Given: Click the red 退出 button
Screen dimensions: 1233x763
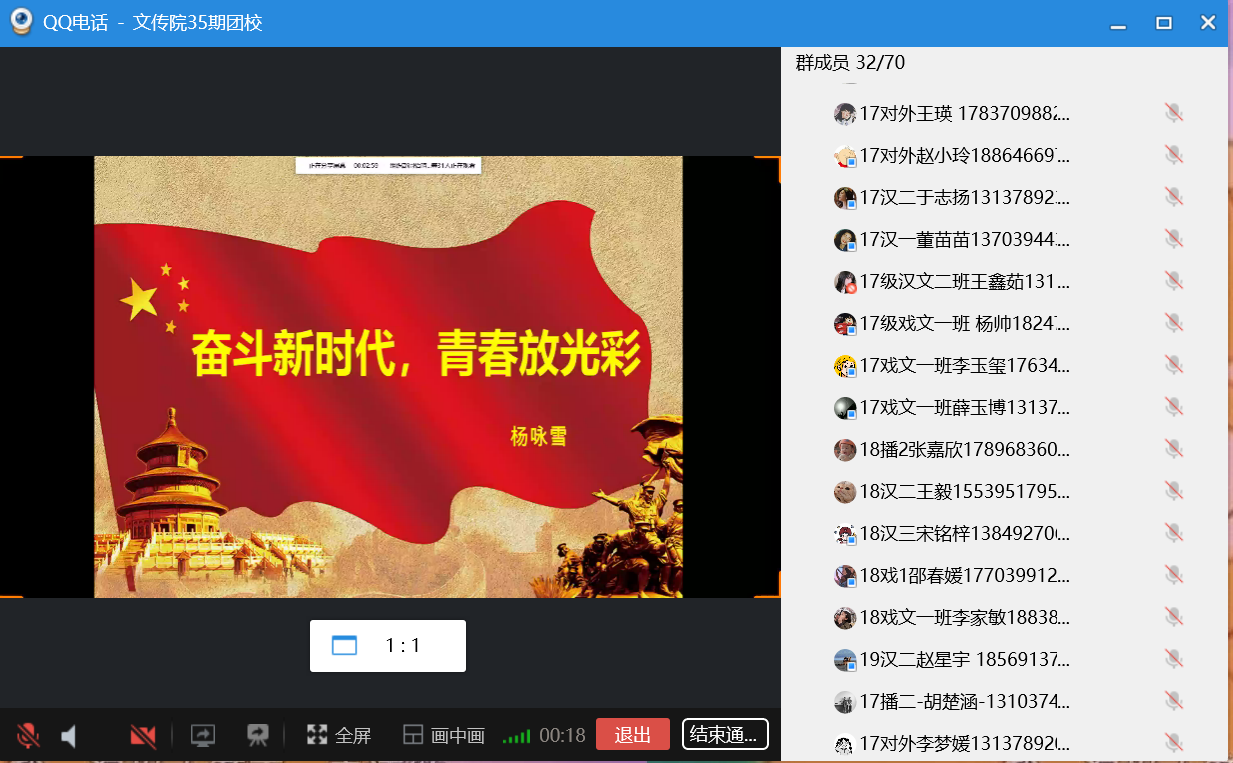Looking at the screenshot, I should click(632, 735).
